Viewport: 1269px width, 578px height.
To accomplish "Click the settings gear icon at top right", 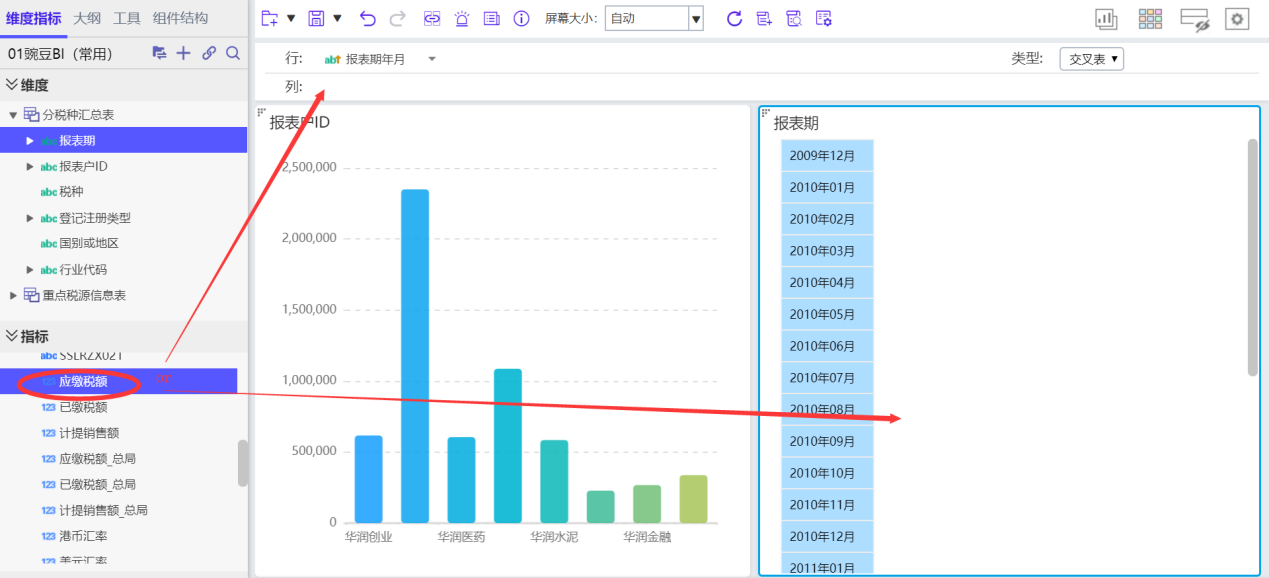I will [1237, 18].
